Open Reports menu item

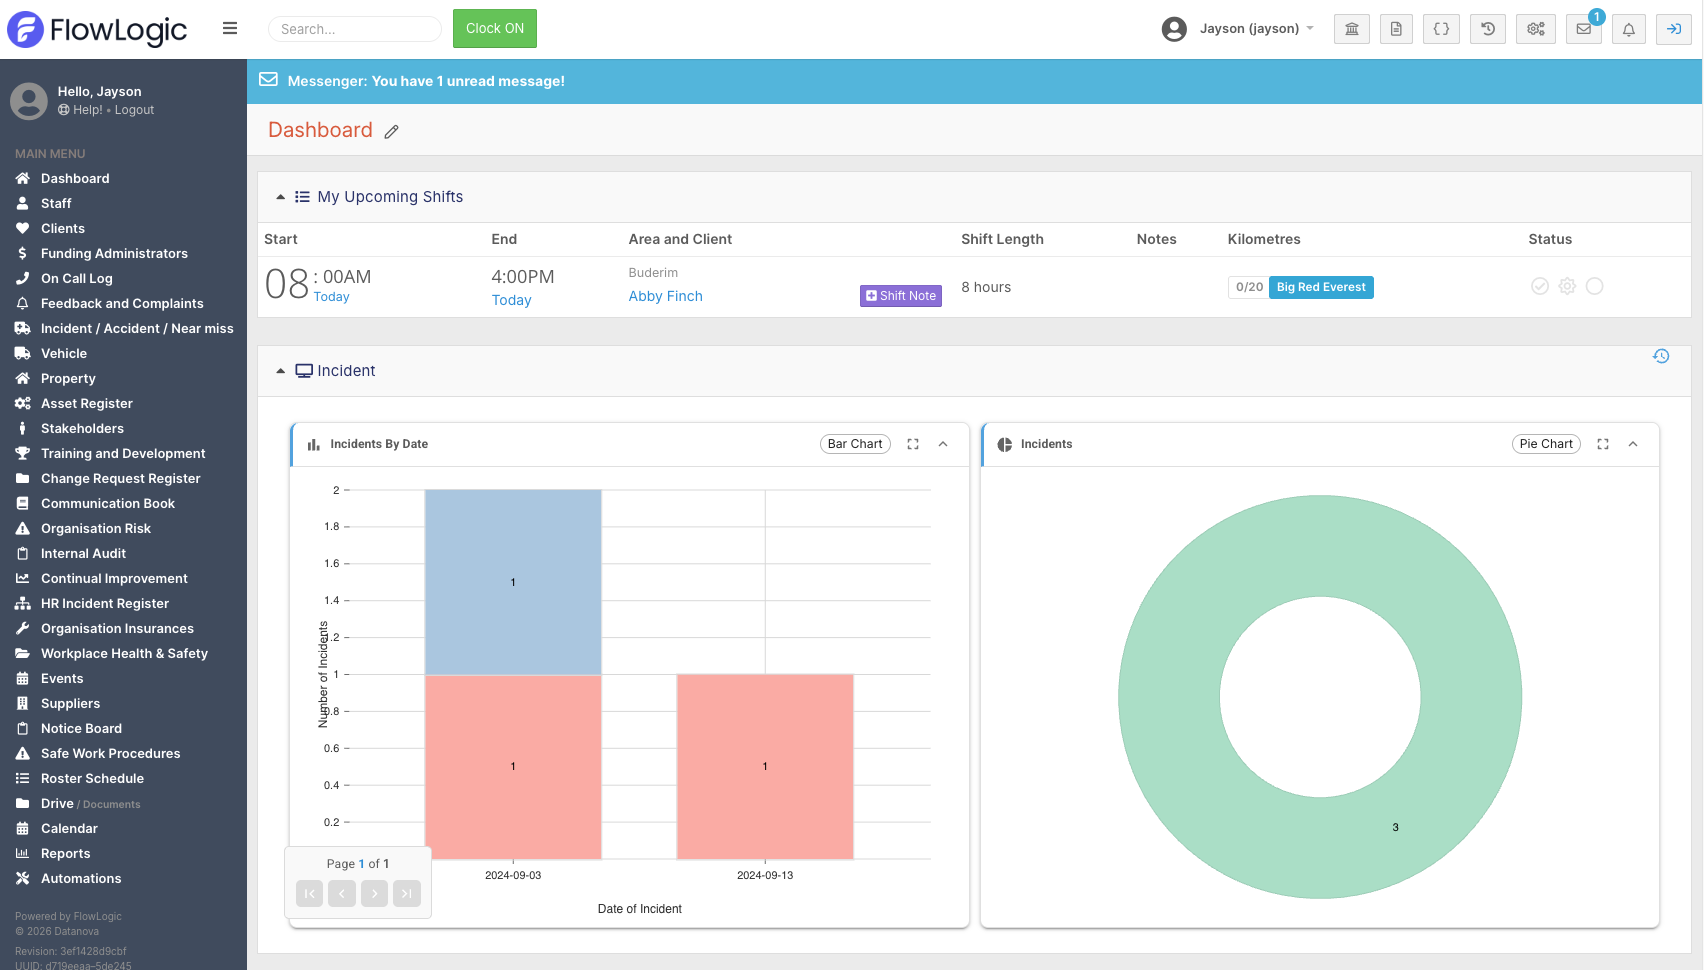[x=65, y=853]
